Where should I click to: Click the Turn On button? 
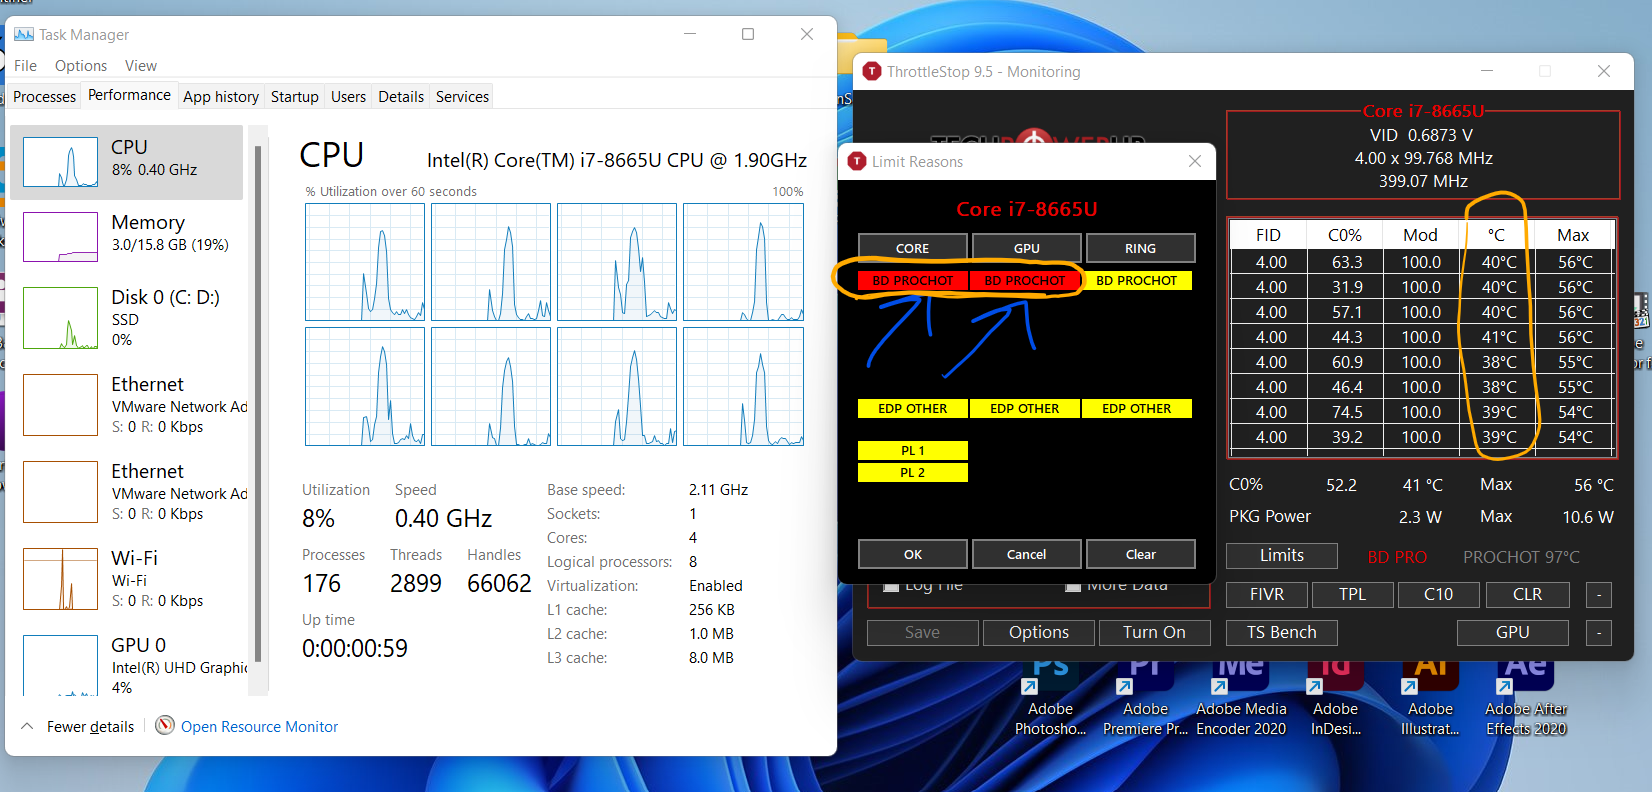pos(1154,632)
